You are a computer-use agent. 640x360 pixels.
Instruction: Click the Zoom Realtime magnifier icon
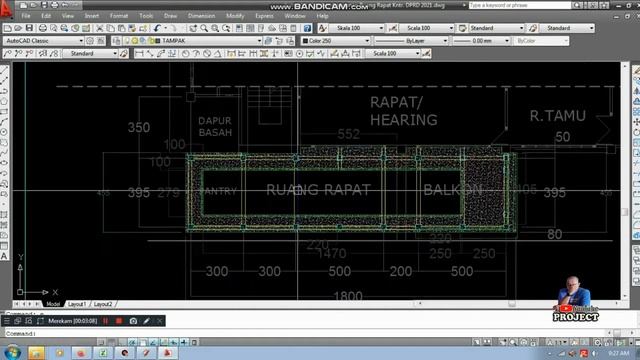click(204, 28)
